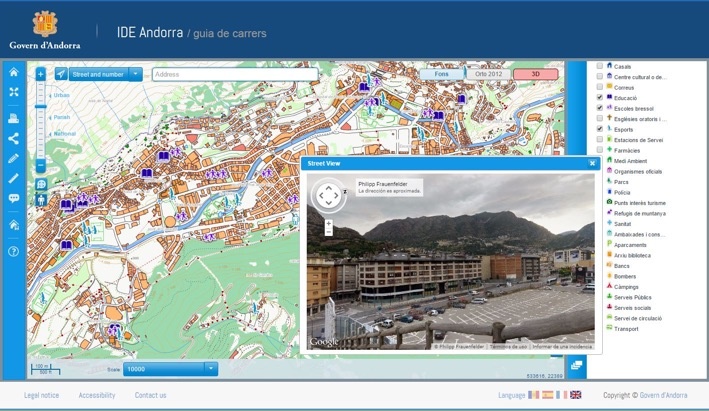Switch to the 3D view tab
Image resolution: width=709 pixels, height=411 pixels.
[x=535, y=74]
